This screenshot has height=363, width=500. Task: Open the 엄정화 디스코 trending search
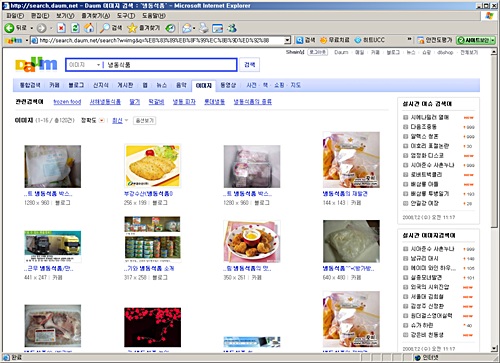[x=427, y=155]
